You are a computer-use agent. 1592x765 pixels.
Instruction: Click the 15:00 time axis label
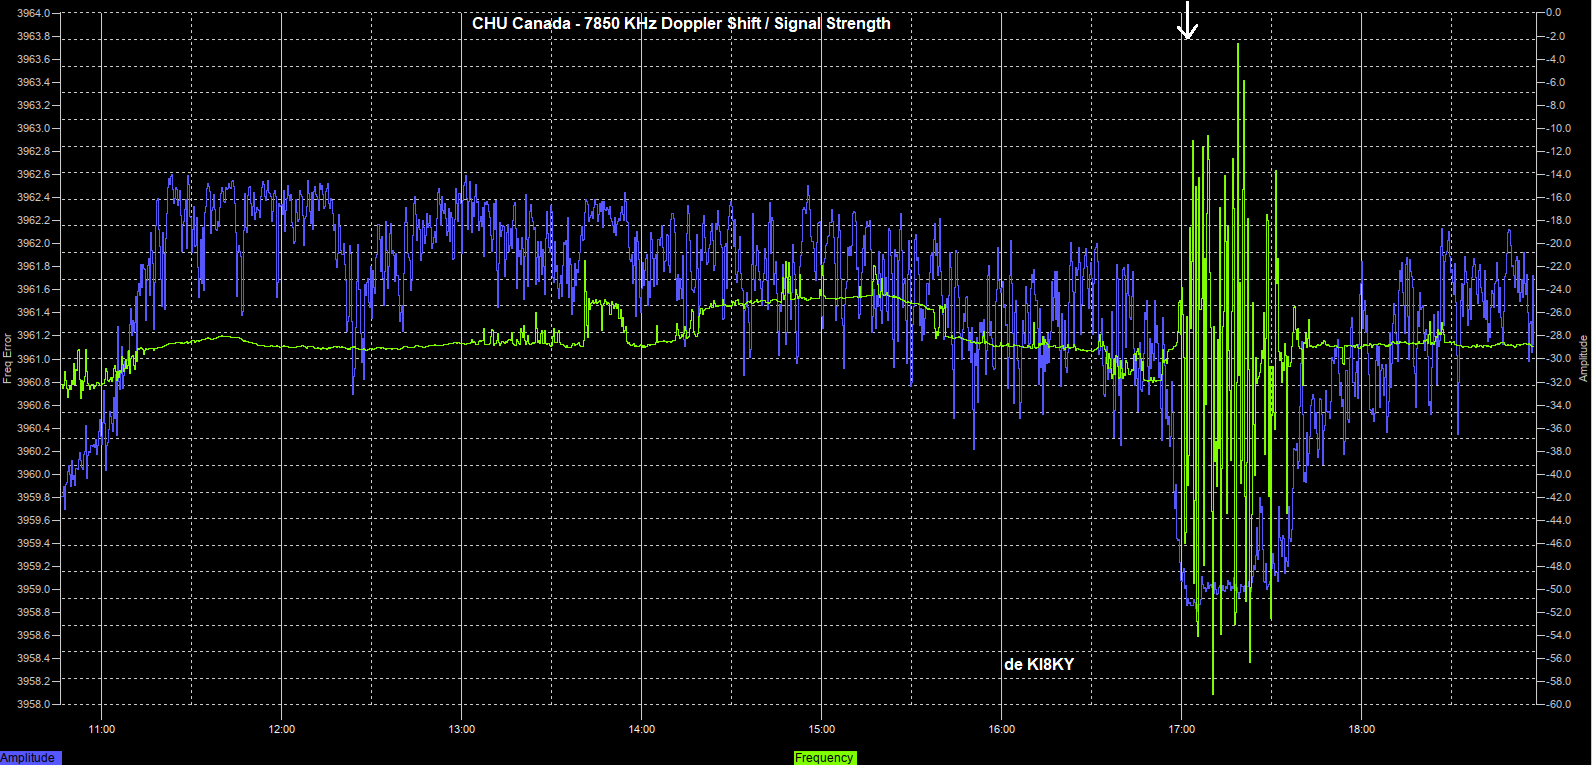(x=822, y=729)
